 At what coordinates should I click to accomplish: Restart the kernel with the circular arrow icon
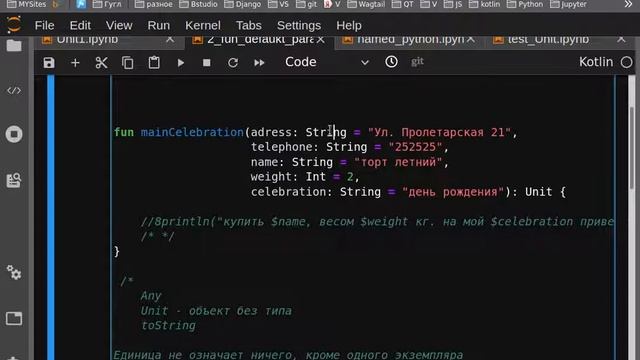(x=233, y=62)
